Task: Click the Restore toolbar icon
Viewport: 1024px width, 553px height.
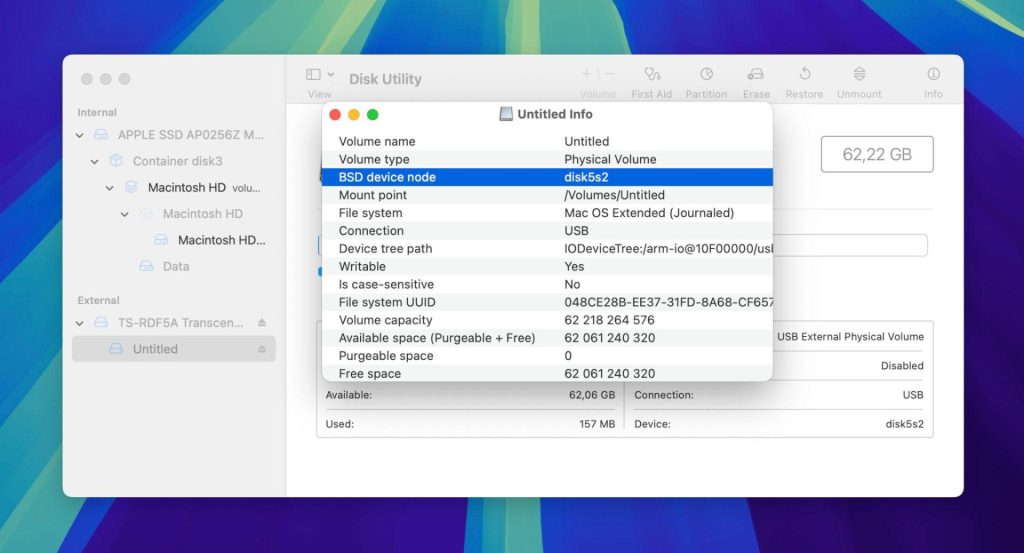Action: 805,74
